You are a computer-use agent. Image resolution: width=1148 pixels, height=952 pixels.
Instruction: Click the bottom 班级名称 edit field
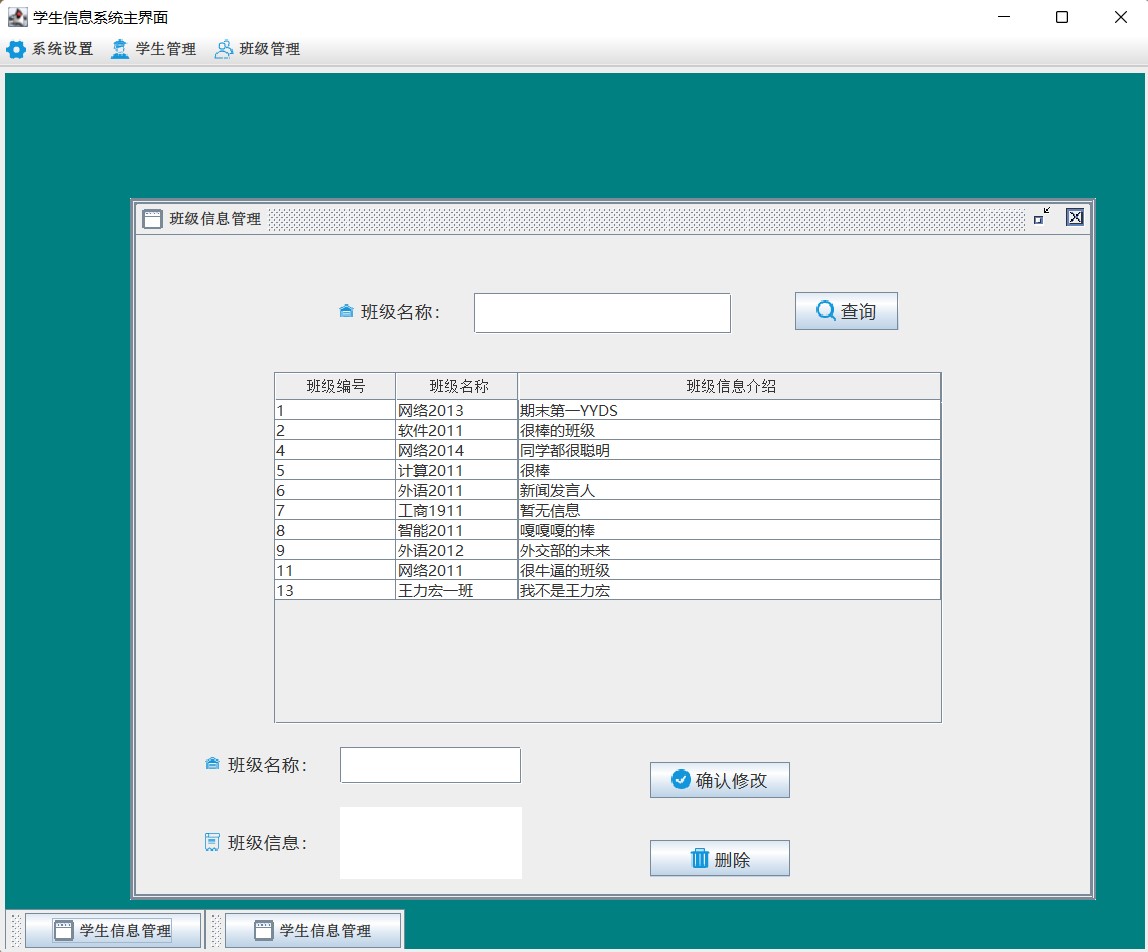pyautogui.click(x=430, y=765)
